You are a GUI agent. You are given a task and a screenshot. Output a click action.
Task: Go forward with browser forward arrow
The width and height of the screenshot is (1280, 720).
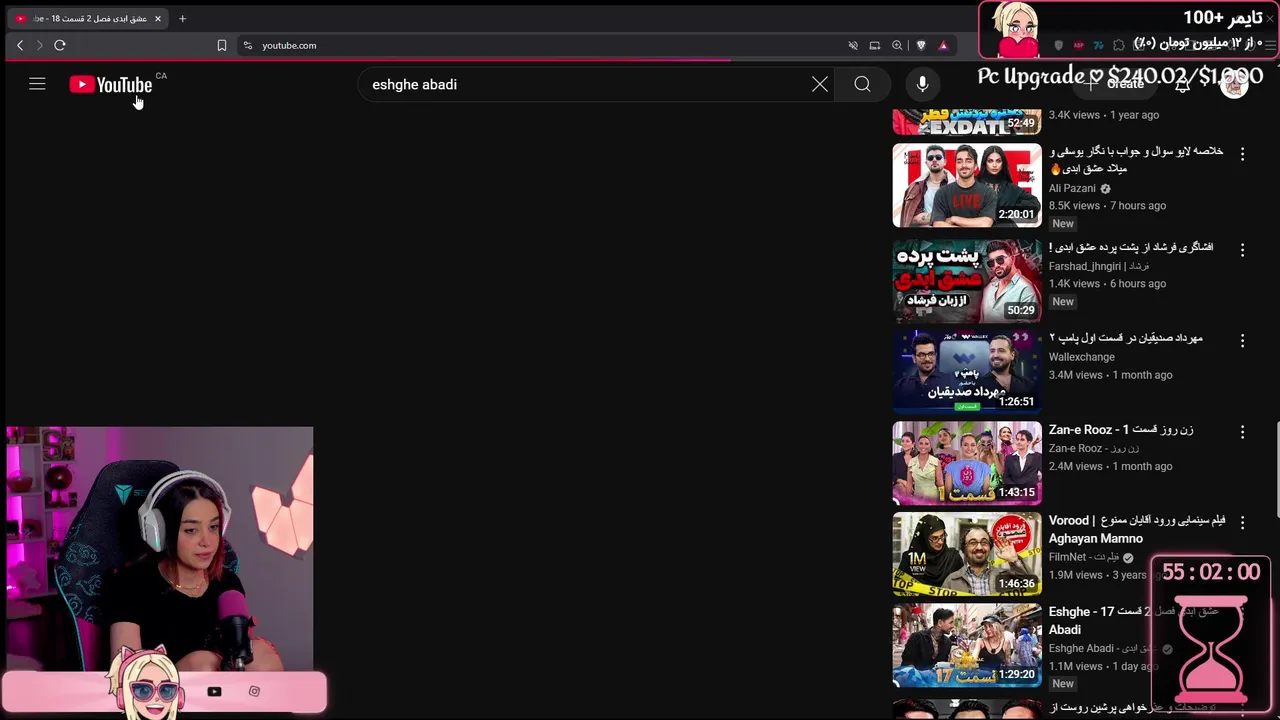[x=40, y=45]
